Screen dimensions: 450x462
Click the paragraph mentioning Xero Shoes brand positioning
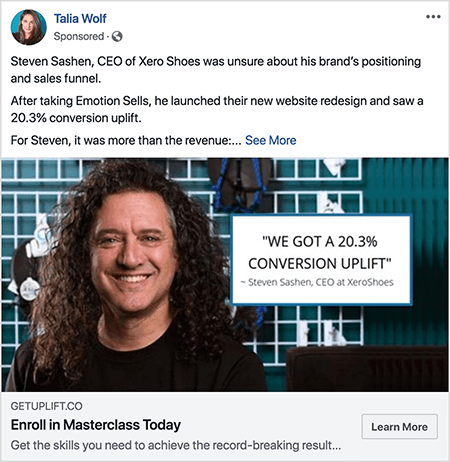[x=216, y=70]
